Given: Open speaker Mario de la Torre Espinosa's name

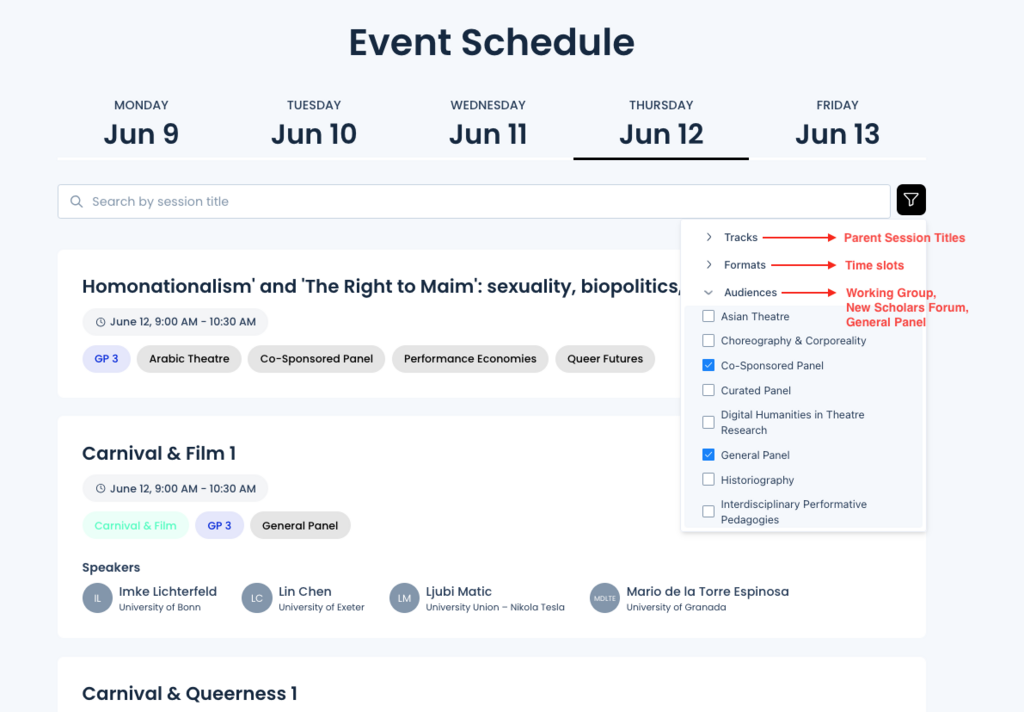Looking at the screenshot, I should pyautogui.click(x=707, y=591).
